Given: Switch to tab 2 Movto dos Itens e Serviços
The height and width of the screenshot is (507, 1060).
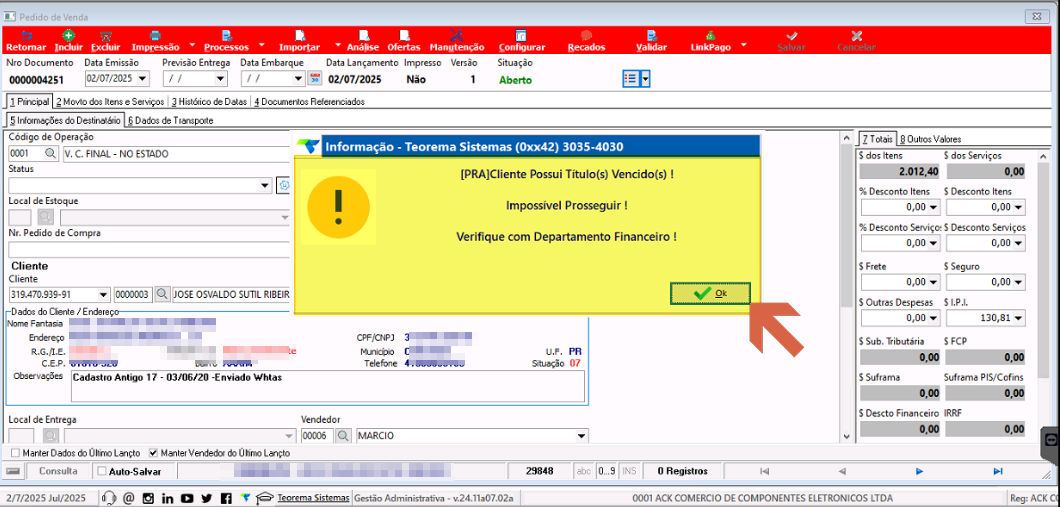Looking at the screenshot, I should [x=110, y=102].
